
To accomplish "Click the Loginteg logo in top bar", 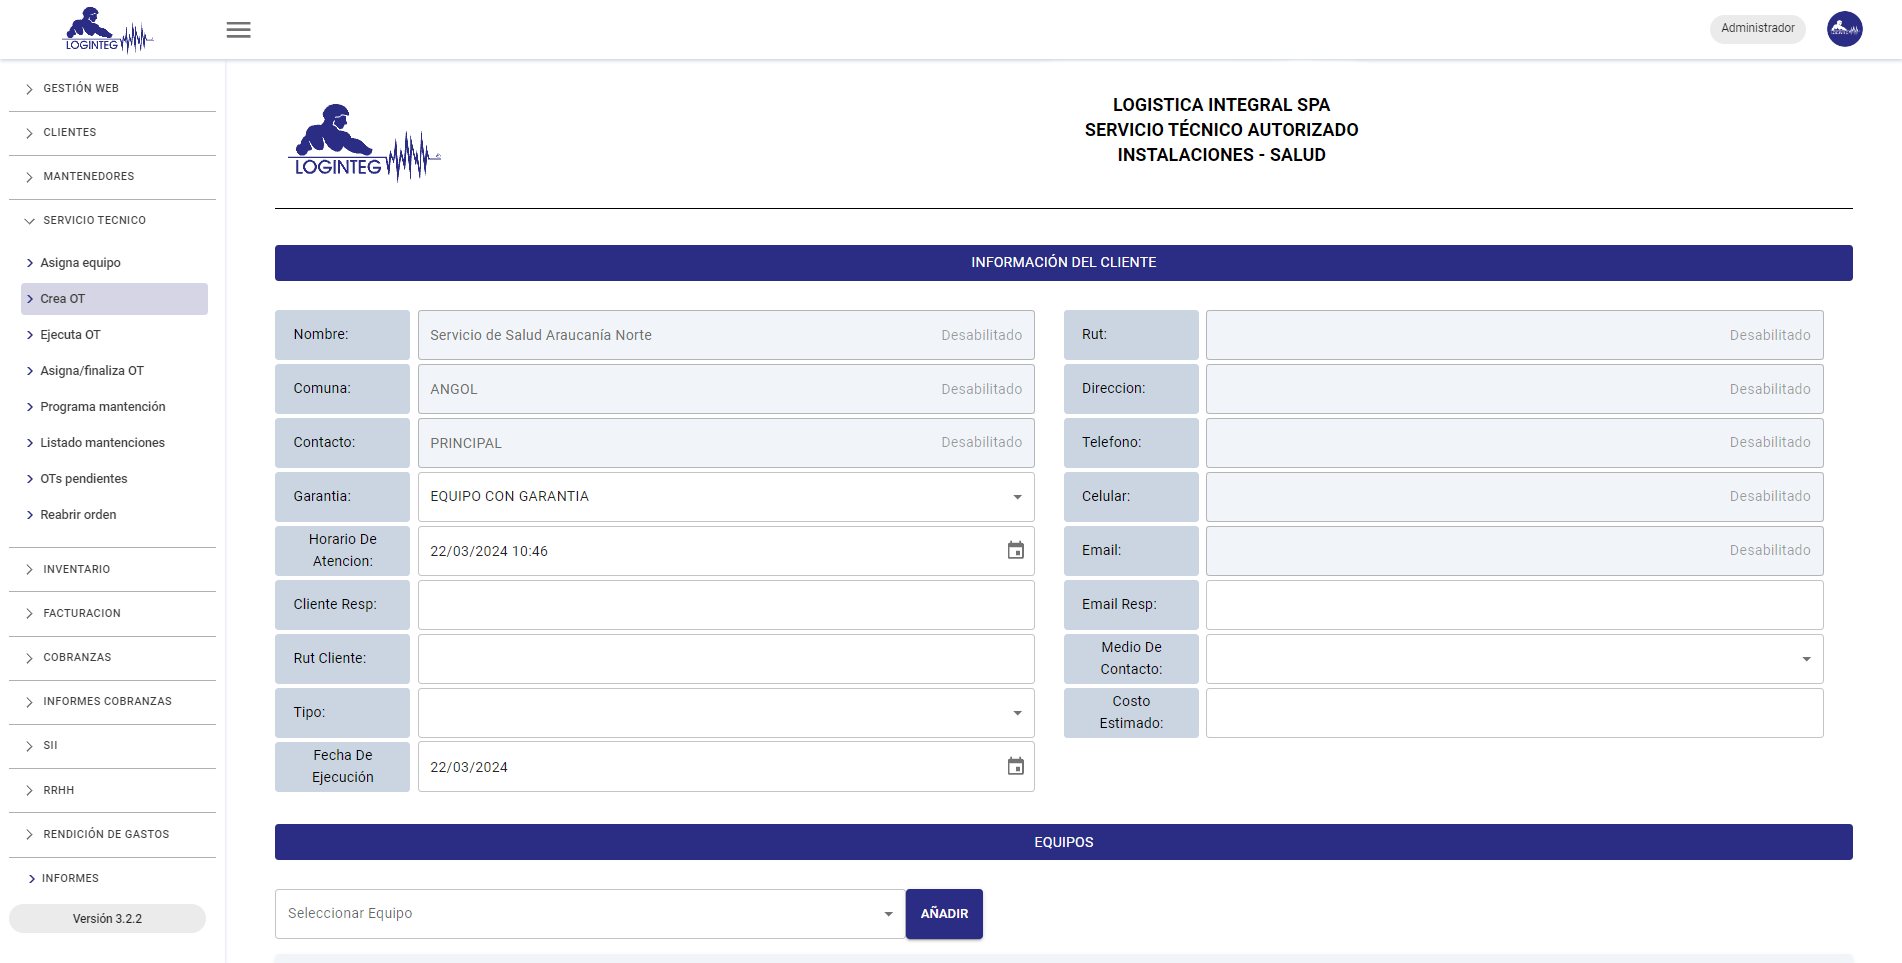I will [108, 30].
